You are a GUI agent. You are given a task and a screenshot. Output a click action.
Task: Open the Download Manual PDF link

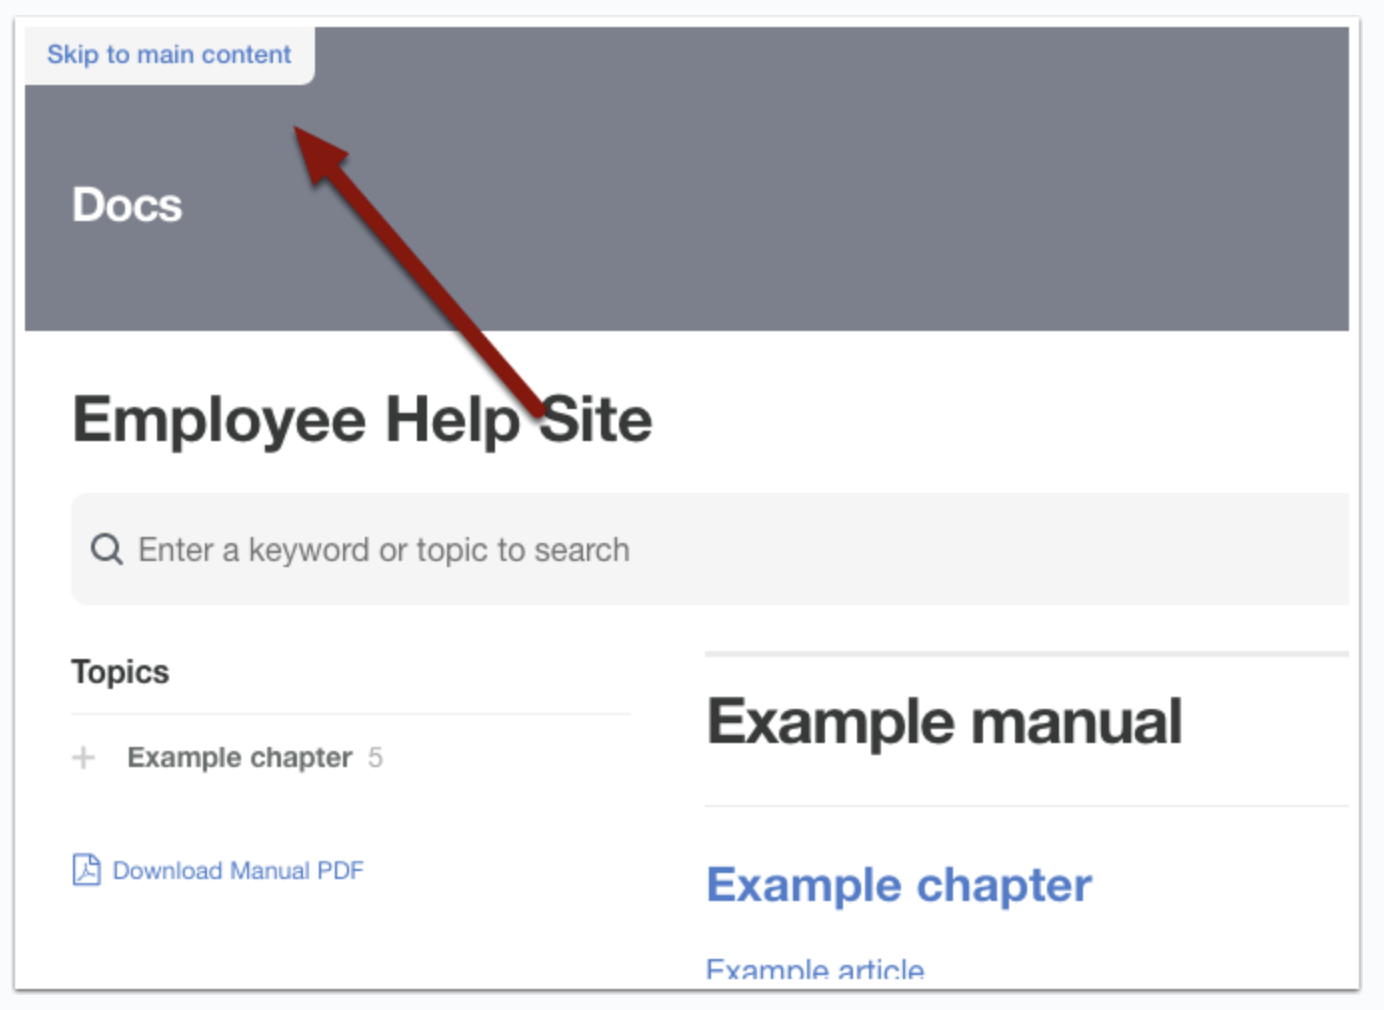[x=238, y=870]
